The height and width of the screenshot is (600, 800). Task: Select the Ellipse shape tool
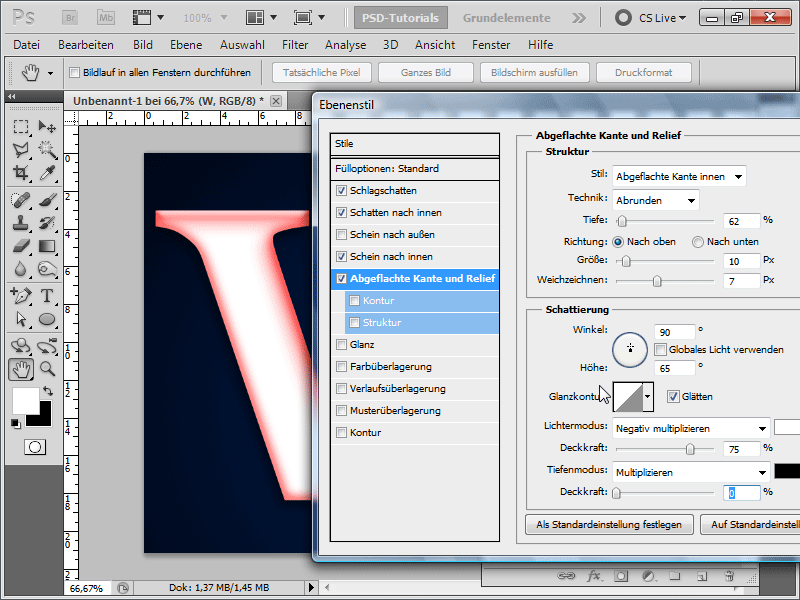(47, 319)
